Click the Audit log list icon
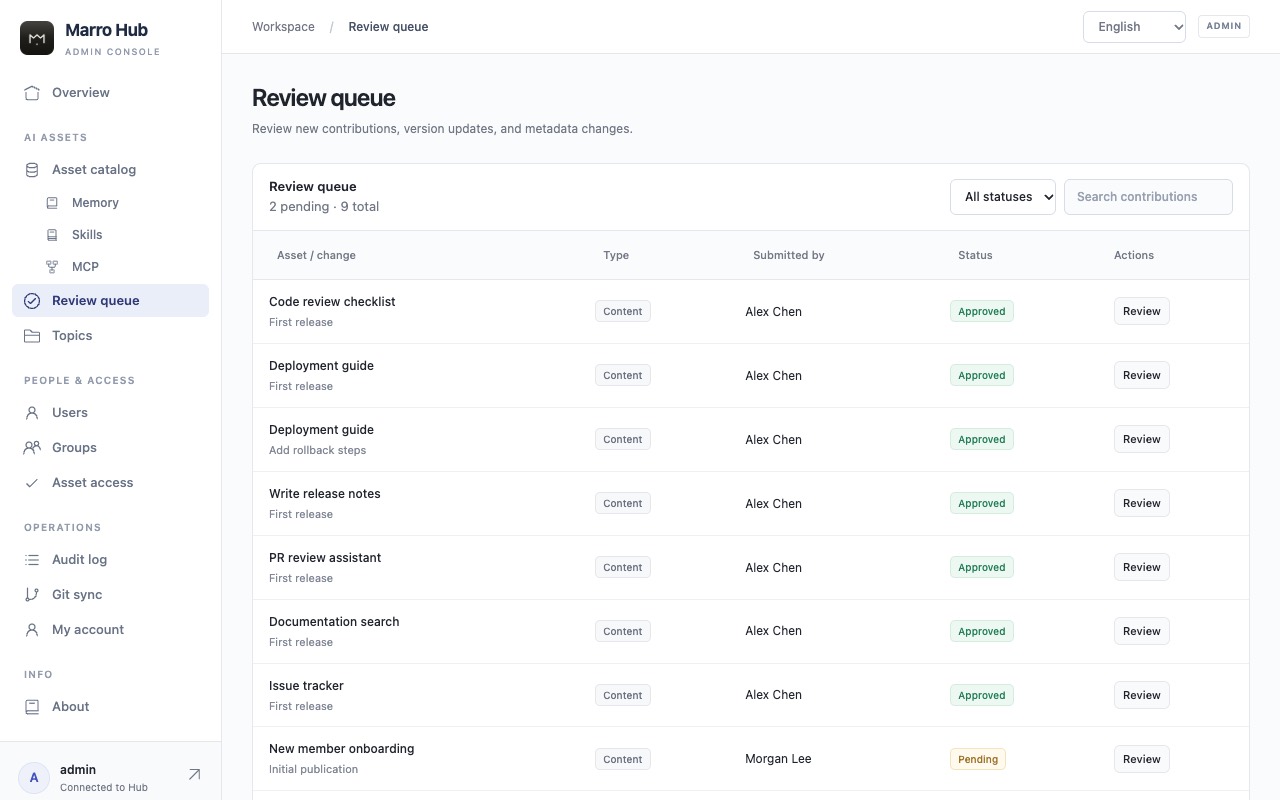1280x800 pixels. (32, 560)
